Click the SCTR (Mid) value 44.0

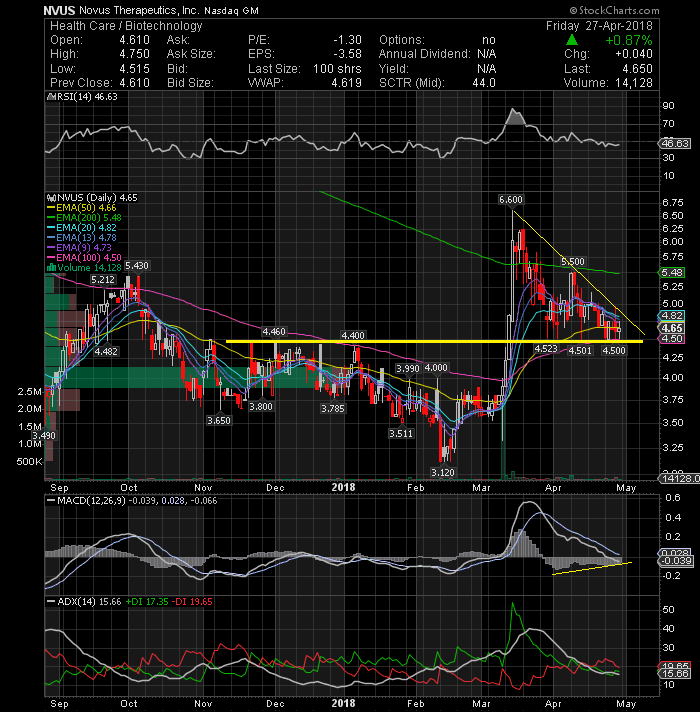(484, 83)
